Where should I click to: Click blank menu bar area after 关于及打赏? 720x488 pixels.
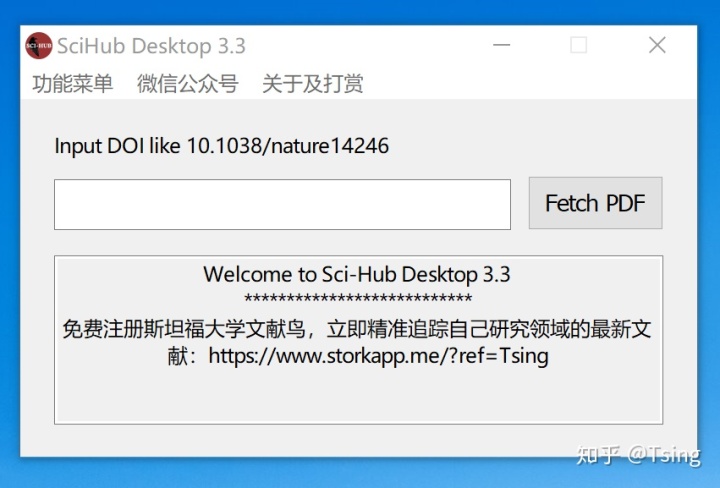click(x=528, y=84)
